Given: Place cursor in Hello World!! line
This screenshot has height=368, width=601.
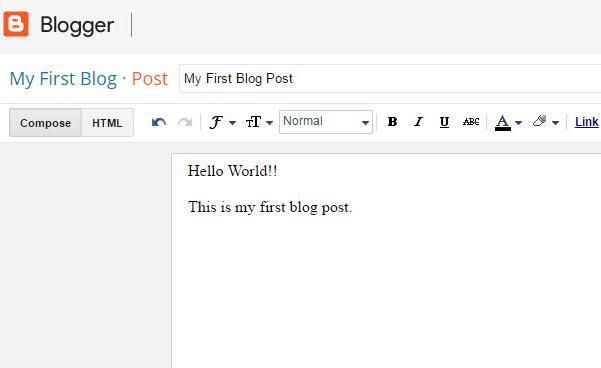Looking at the screenshot, I should pos(232,171).
